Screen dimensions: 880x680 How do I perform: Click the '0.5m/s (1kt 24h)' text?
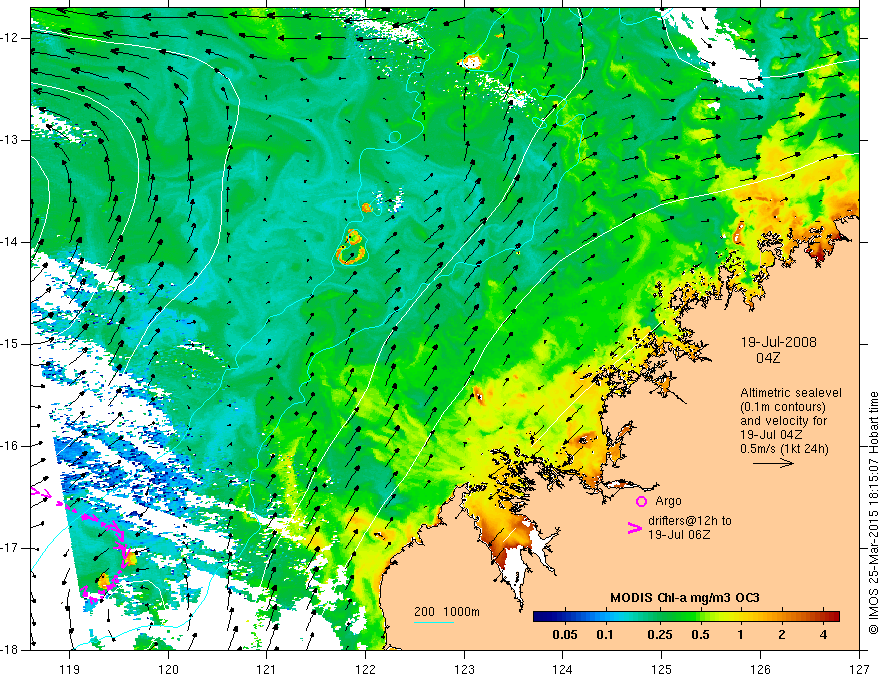[x=784, y=448]
